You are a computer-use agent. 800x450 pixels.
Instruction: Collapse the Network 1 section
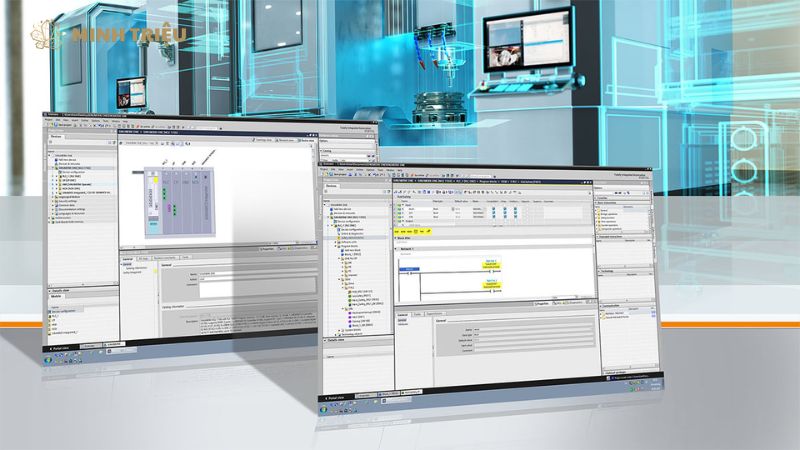398,247
